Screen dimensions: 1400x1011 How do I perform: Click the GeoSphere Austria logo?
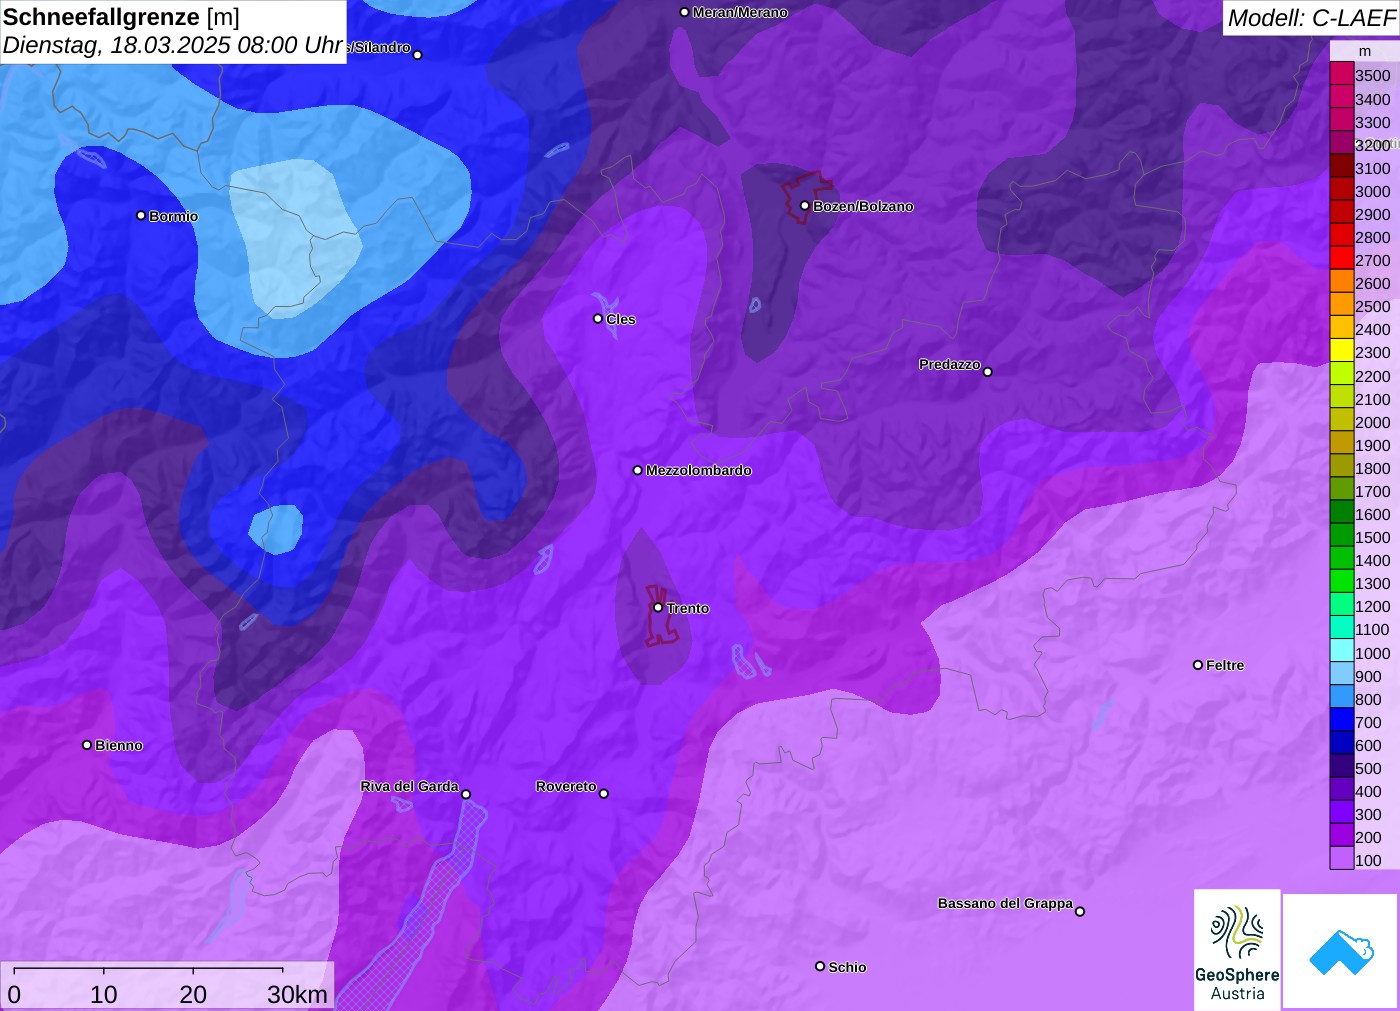[1237, 949]
